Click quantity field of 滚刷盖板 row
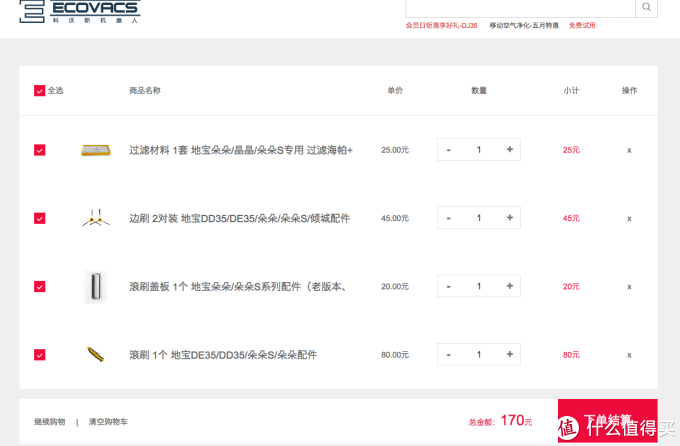This screenshot has height=446, width=680. 479,286
